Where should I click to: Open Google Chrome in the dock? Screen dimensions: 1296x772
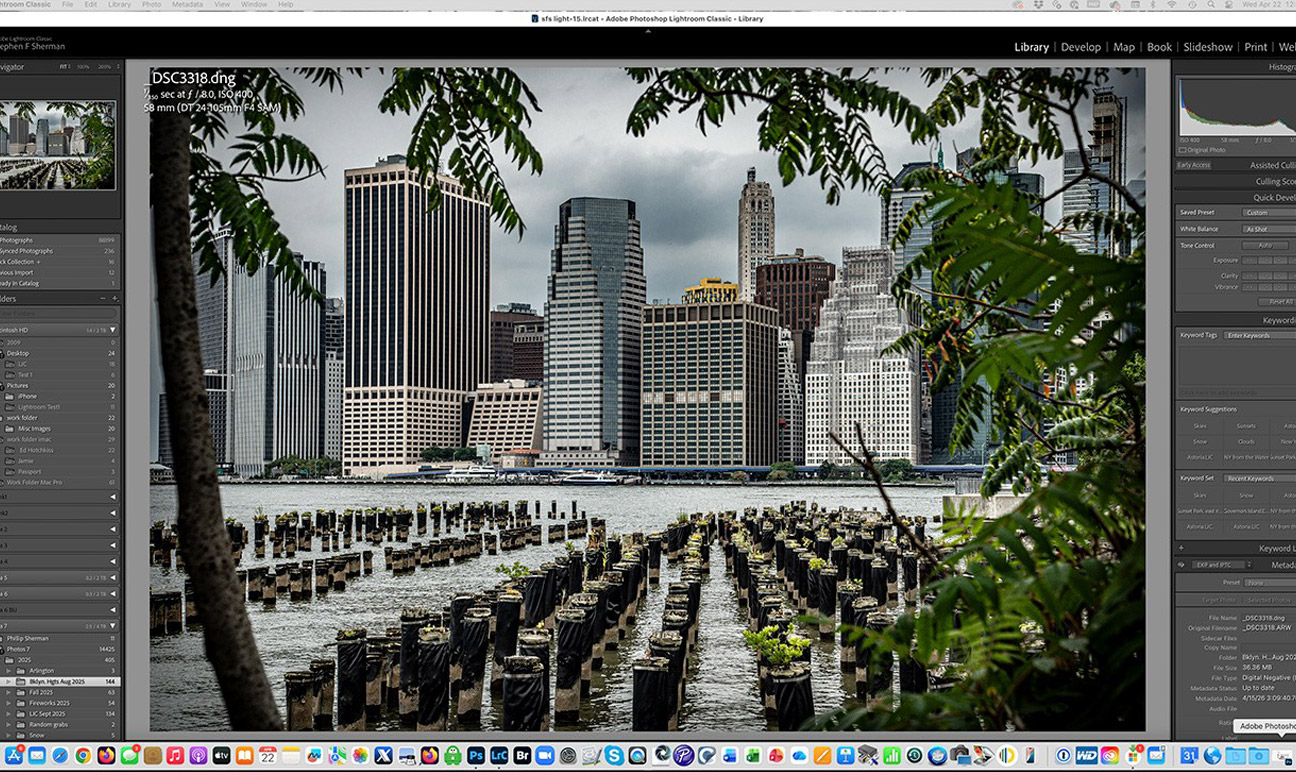(x=83, y=756)
